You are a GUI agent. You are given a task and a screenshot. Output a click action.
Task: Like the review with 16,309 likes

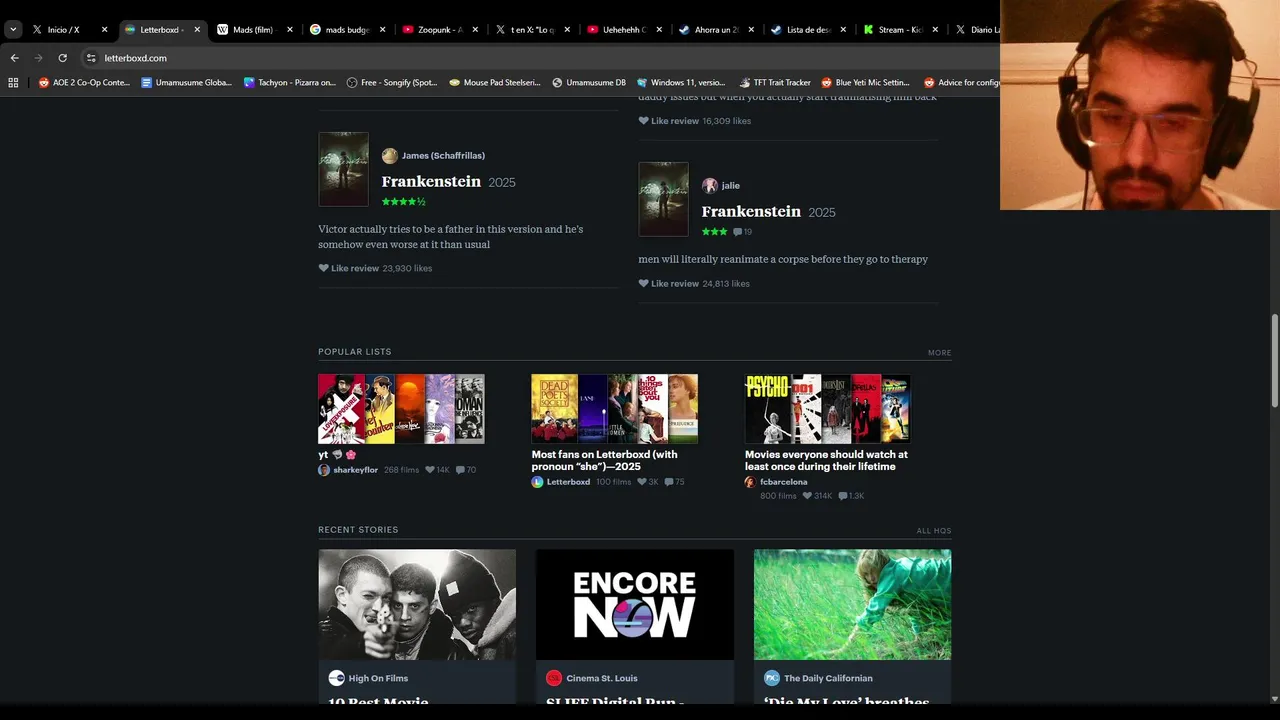click(x=668, y=121)
